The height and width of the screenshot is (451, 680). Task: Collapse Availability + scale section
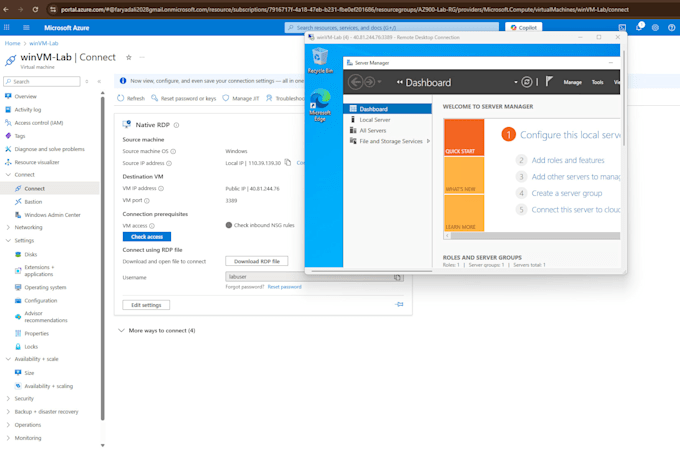click(8, 359)
